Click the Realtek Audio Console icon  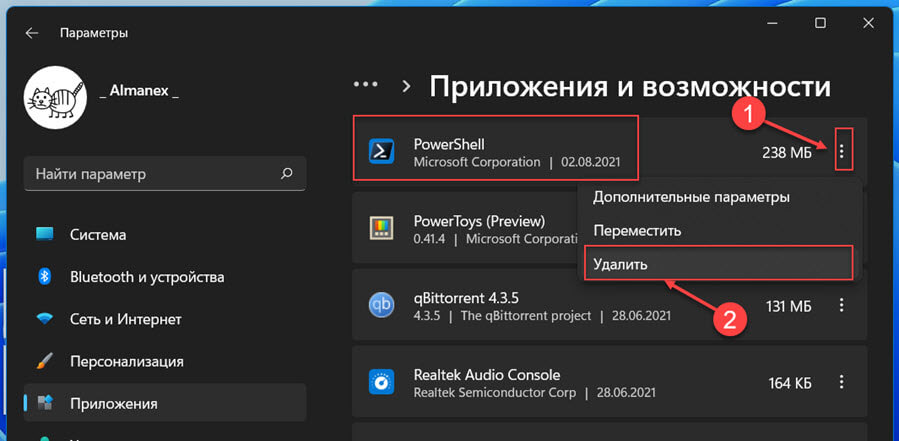(381, 382)
